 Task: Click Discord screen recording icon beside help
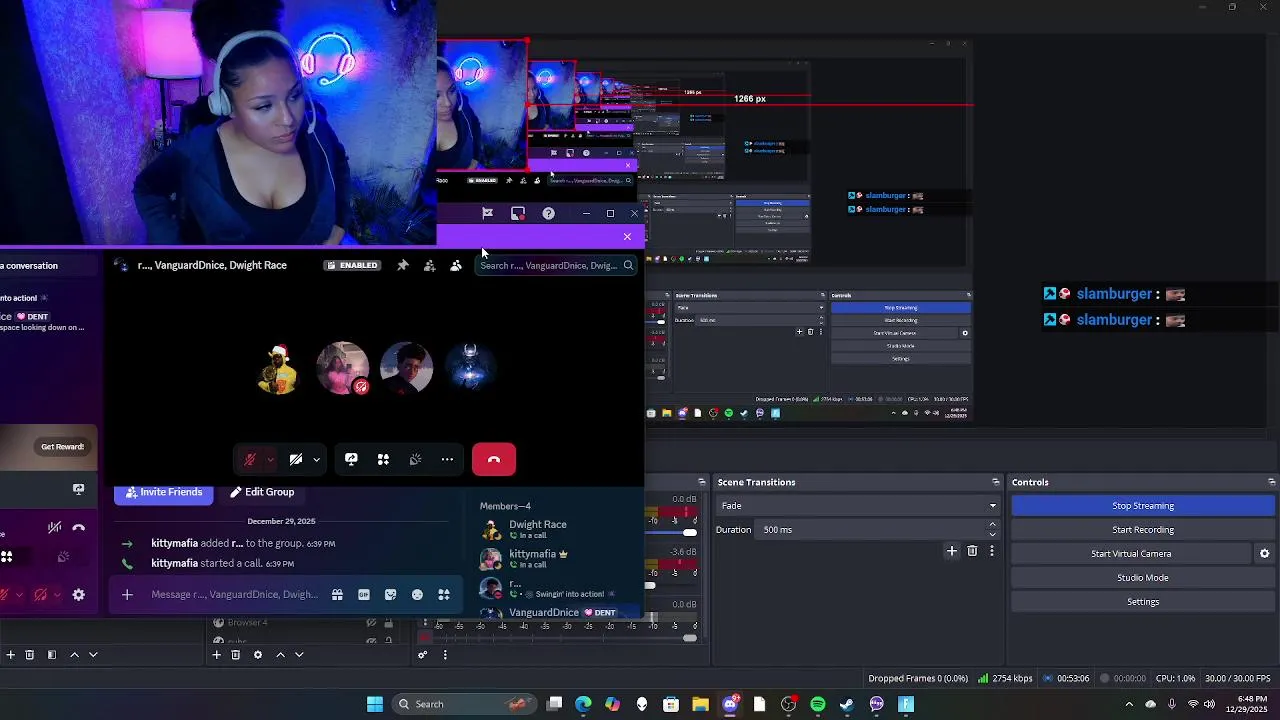517,213
